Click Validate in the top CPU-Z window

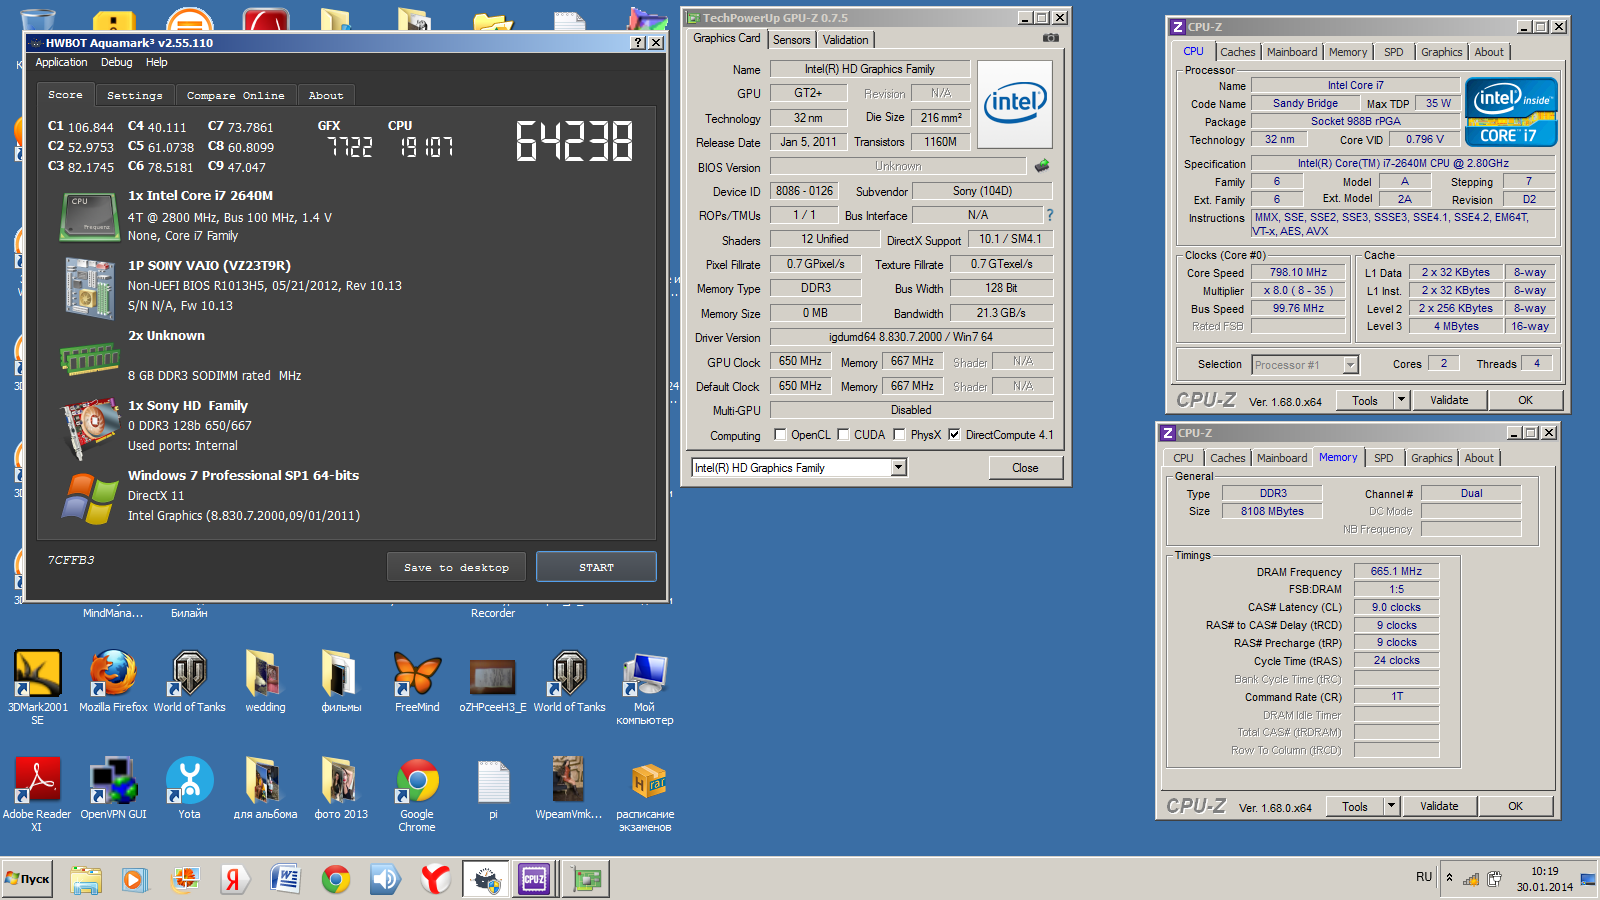(x=1450, y=400)
